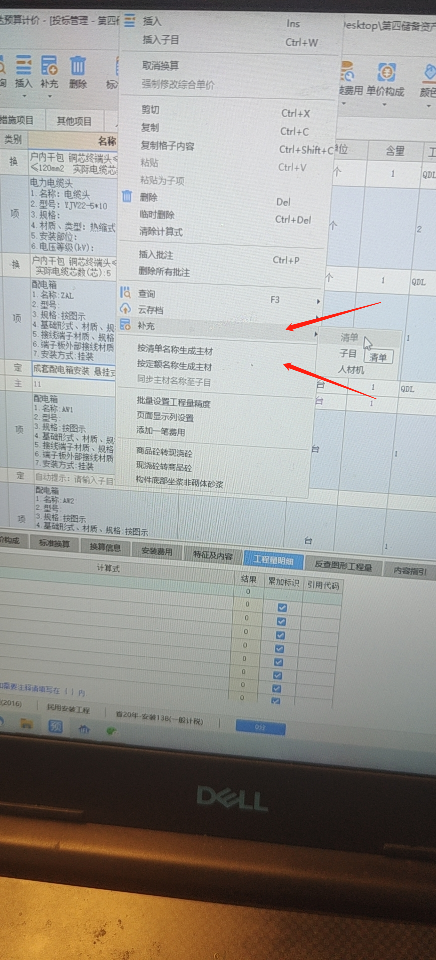Expand the dropdown arrow under 补充 toolbar button
This screenshot has width=436, height=960.
pyautogui.click(x=49, y=96)
